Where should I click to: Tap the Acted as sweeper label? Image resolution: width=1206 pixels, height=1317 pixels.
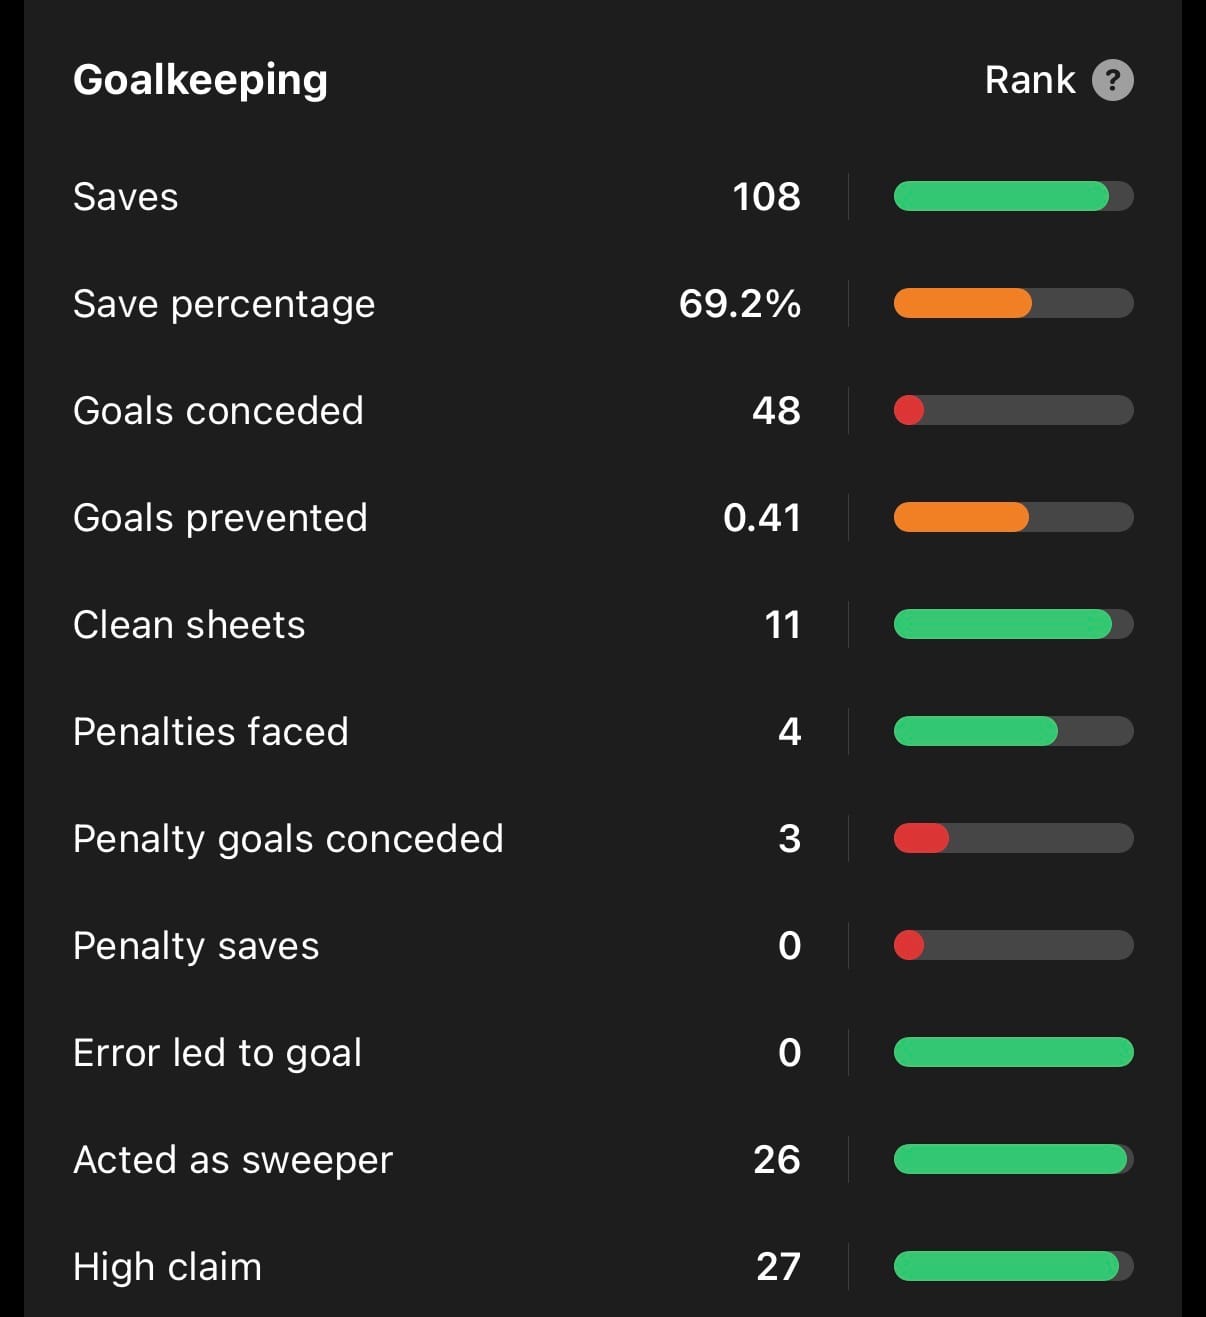[233, 1160]
